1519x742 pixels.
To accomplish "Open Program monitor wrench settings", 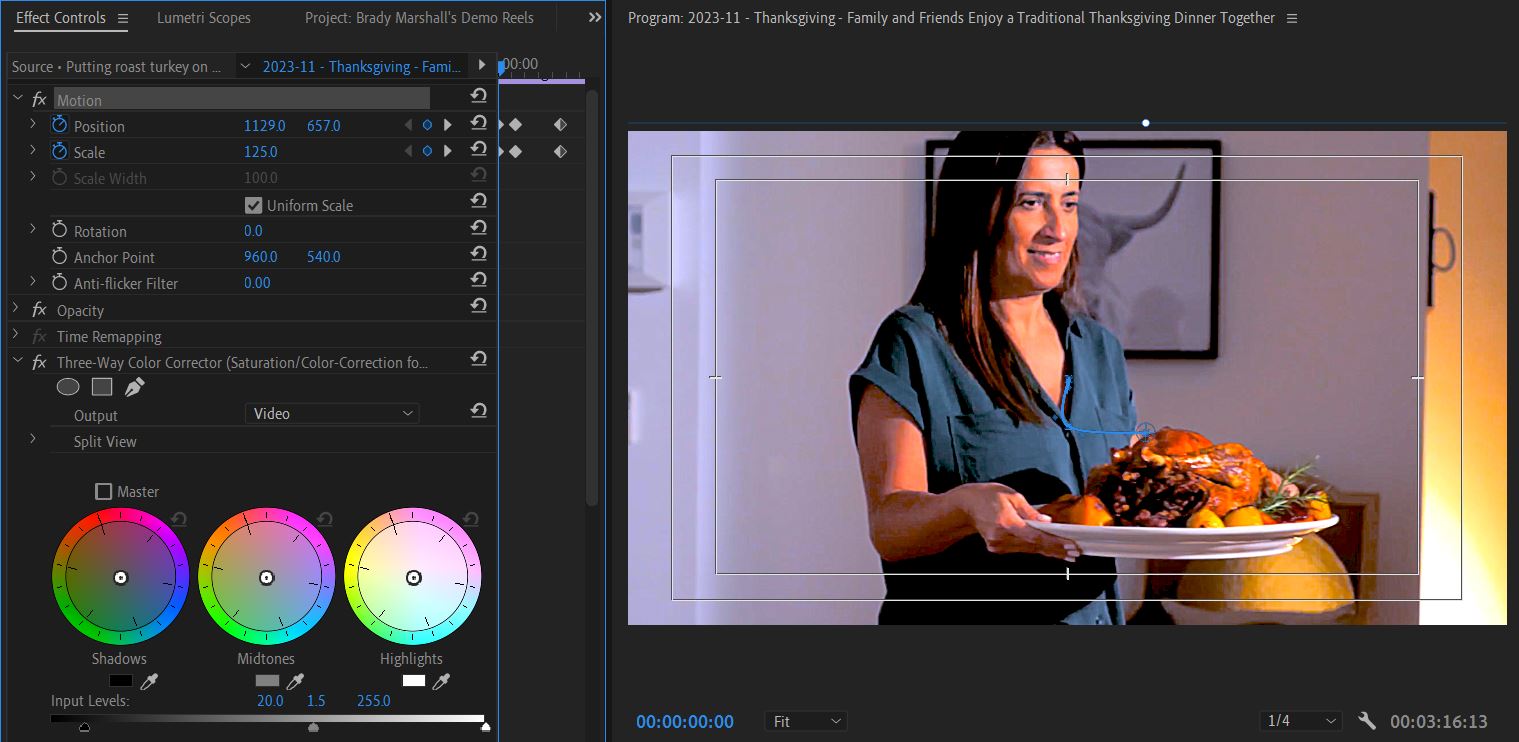I will (1367, 721).
